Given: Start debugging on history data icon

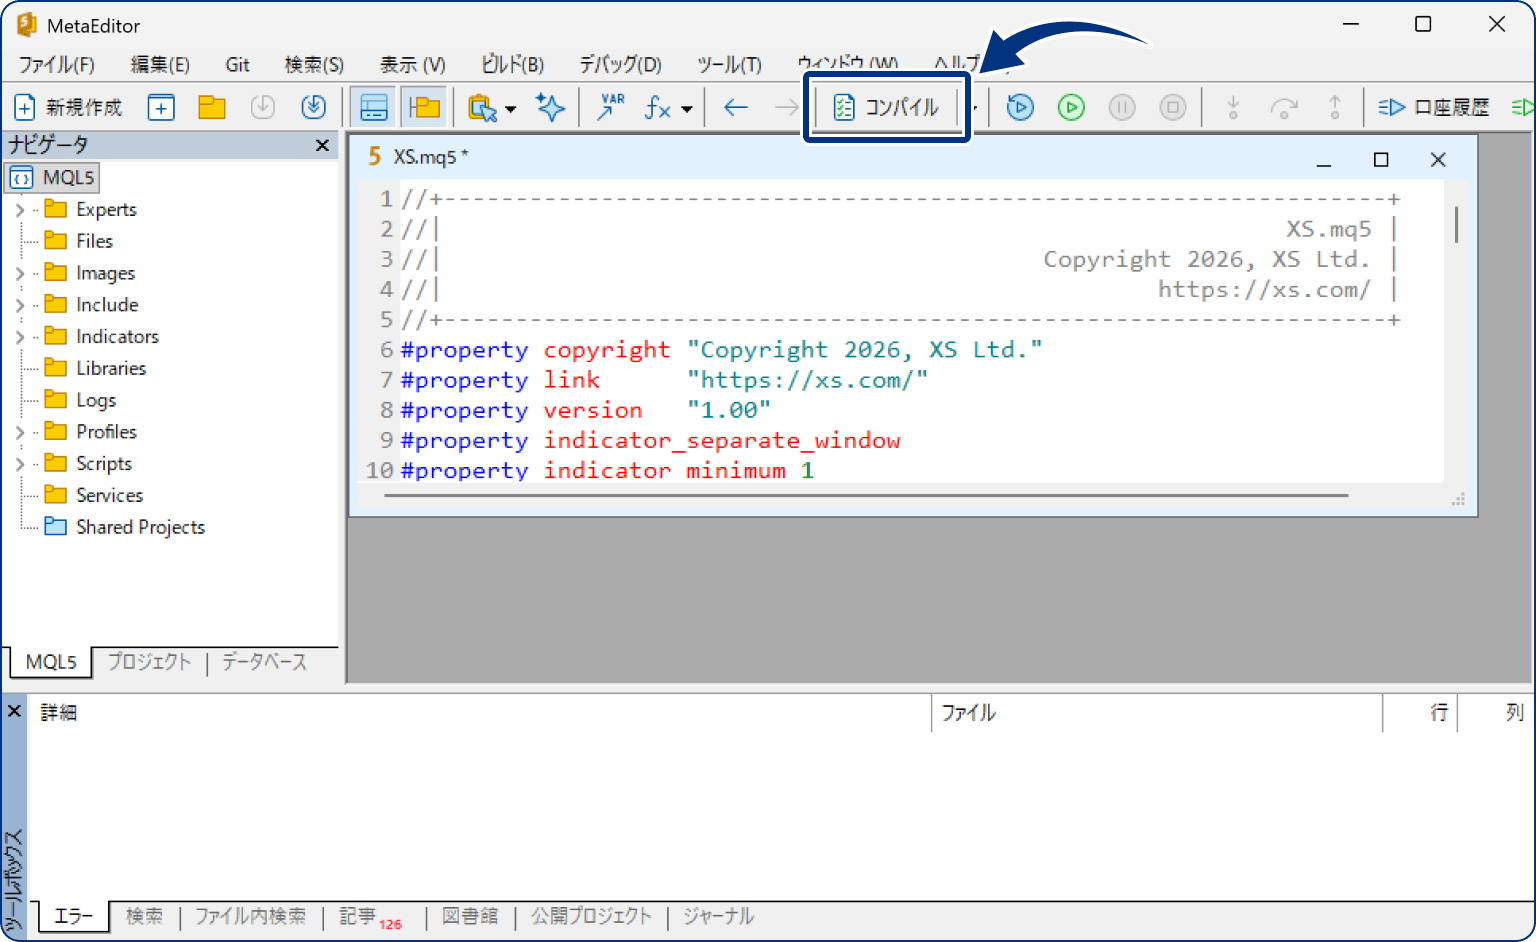Looking at the screenshot, I should click(1020, 107).
